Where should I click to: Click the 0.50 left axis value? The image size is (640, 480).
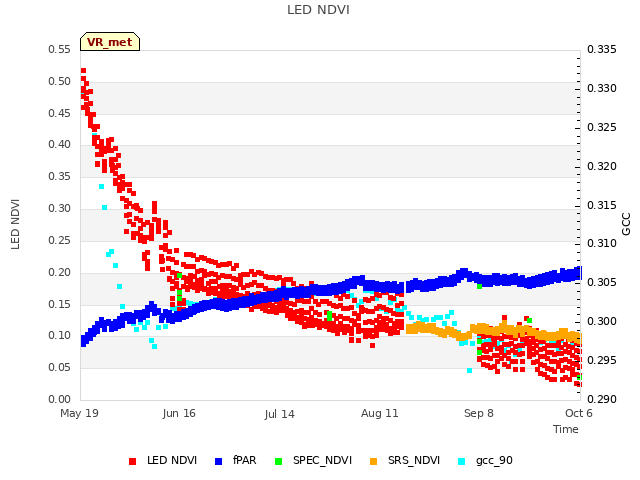pyautogui.click(x=59, y=81)
